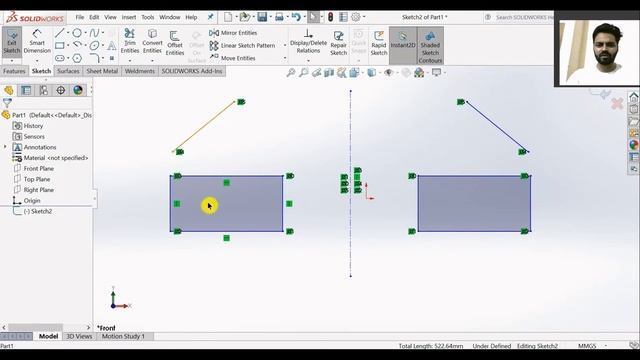
Task: Click the Search SOLIDWORKS Help field
Action: (523, 17)
